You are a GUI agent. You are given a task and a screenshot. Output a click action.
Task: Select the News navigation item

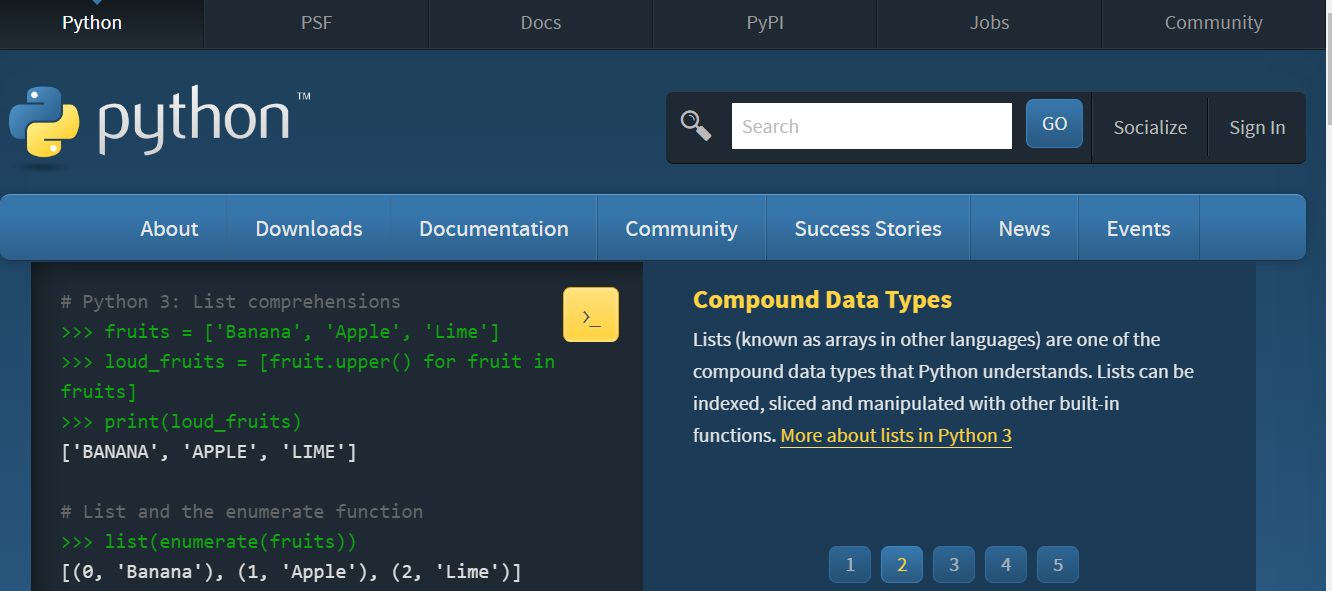click(1024, 228)
